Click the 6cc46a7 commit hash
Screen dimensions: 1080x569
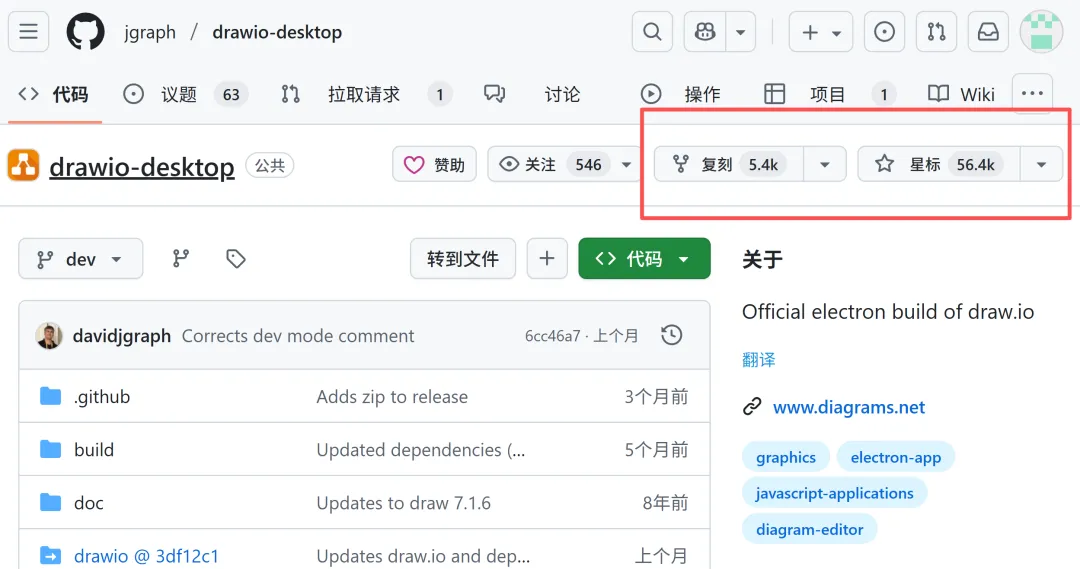[x=552, y=336]
